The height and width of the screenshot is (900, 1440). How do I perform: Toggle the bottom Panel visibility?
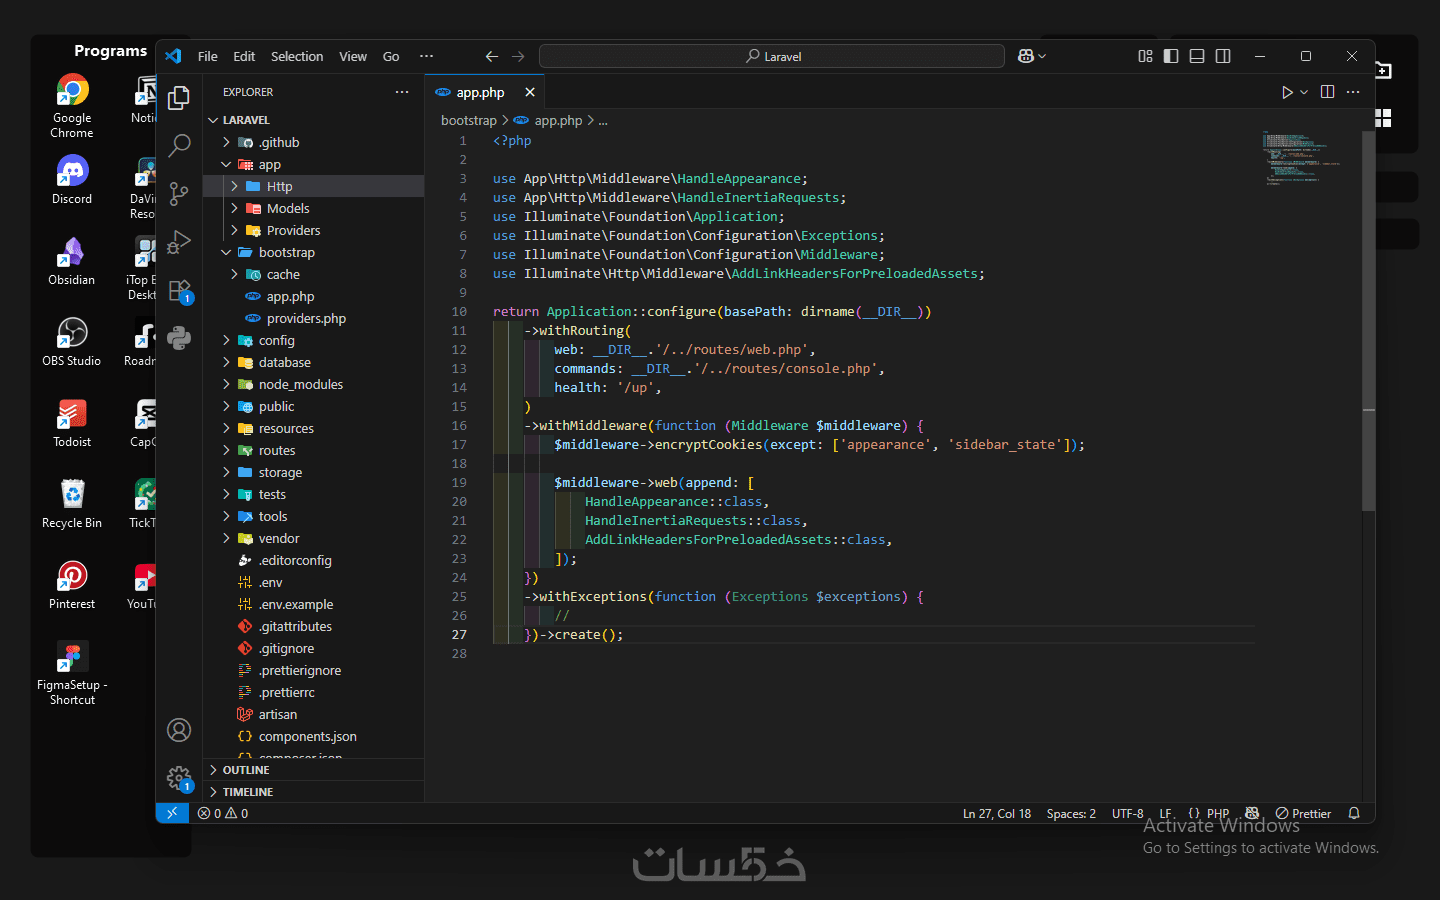[1197, 56]
